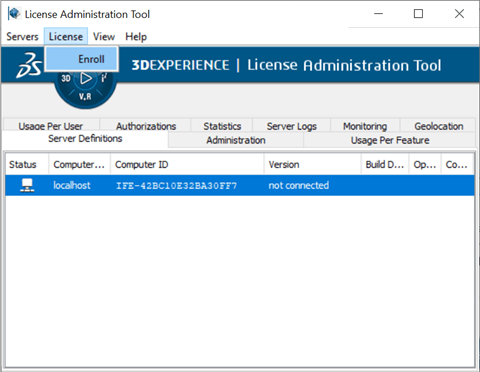Screen dimensions: 480x372
Task: Sort by the Status column header
Action: point(27,164)
